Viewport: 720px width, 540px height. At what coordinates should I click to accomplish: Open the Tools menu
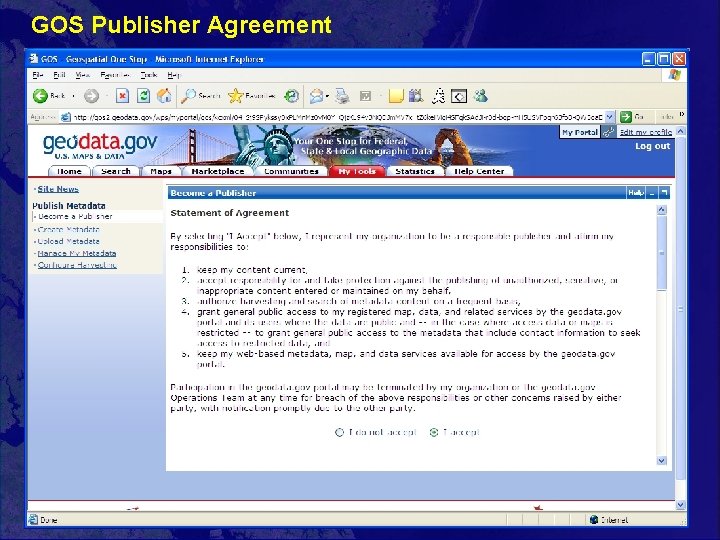[x=149, y=74]
